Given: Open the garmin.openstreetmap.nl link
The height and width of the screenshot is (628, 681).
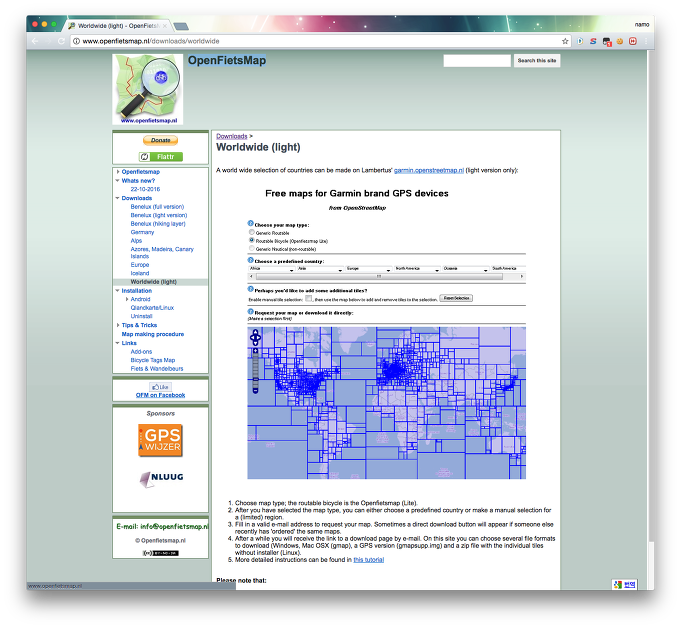Looking at the screenshot, I should [x=429, y=170].
